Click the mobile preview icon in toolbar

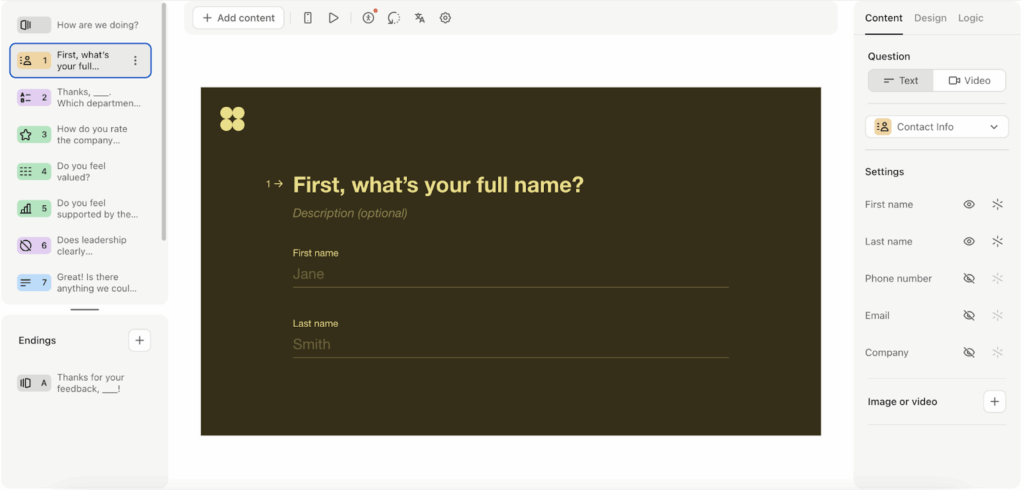coord(308,18)
